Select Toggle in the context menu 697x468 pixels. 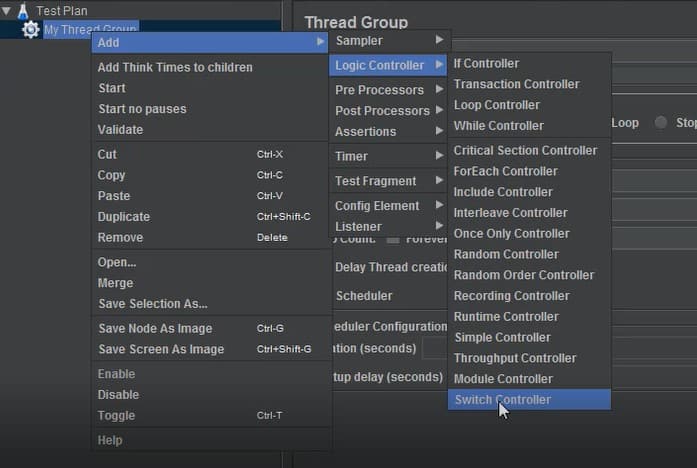tap(210, 416)
